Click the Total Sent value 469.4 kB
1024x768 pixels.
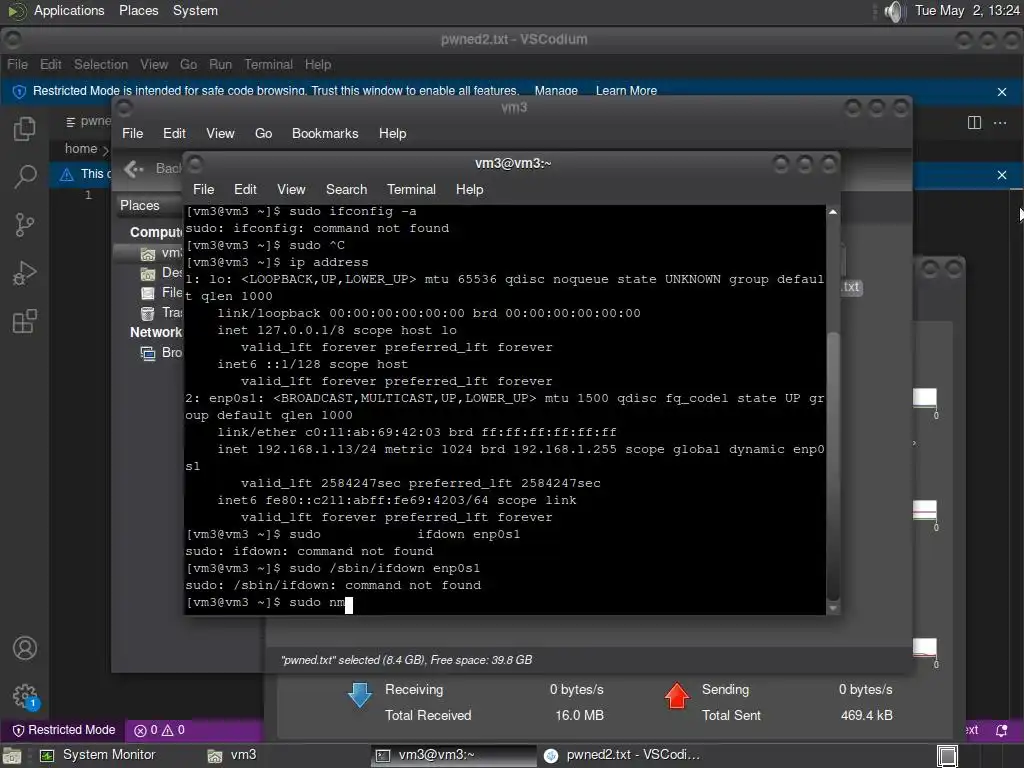click(x=866, y=715)
